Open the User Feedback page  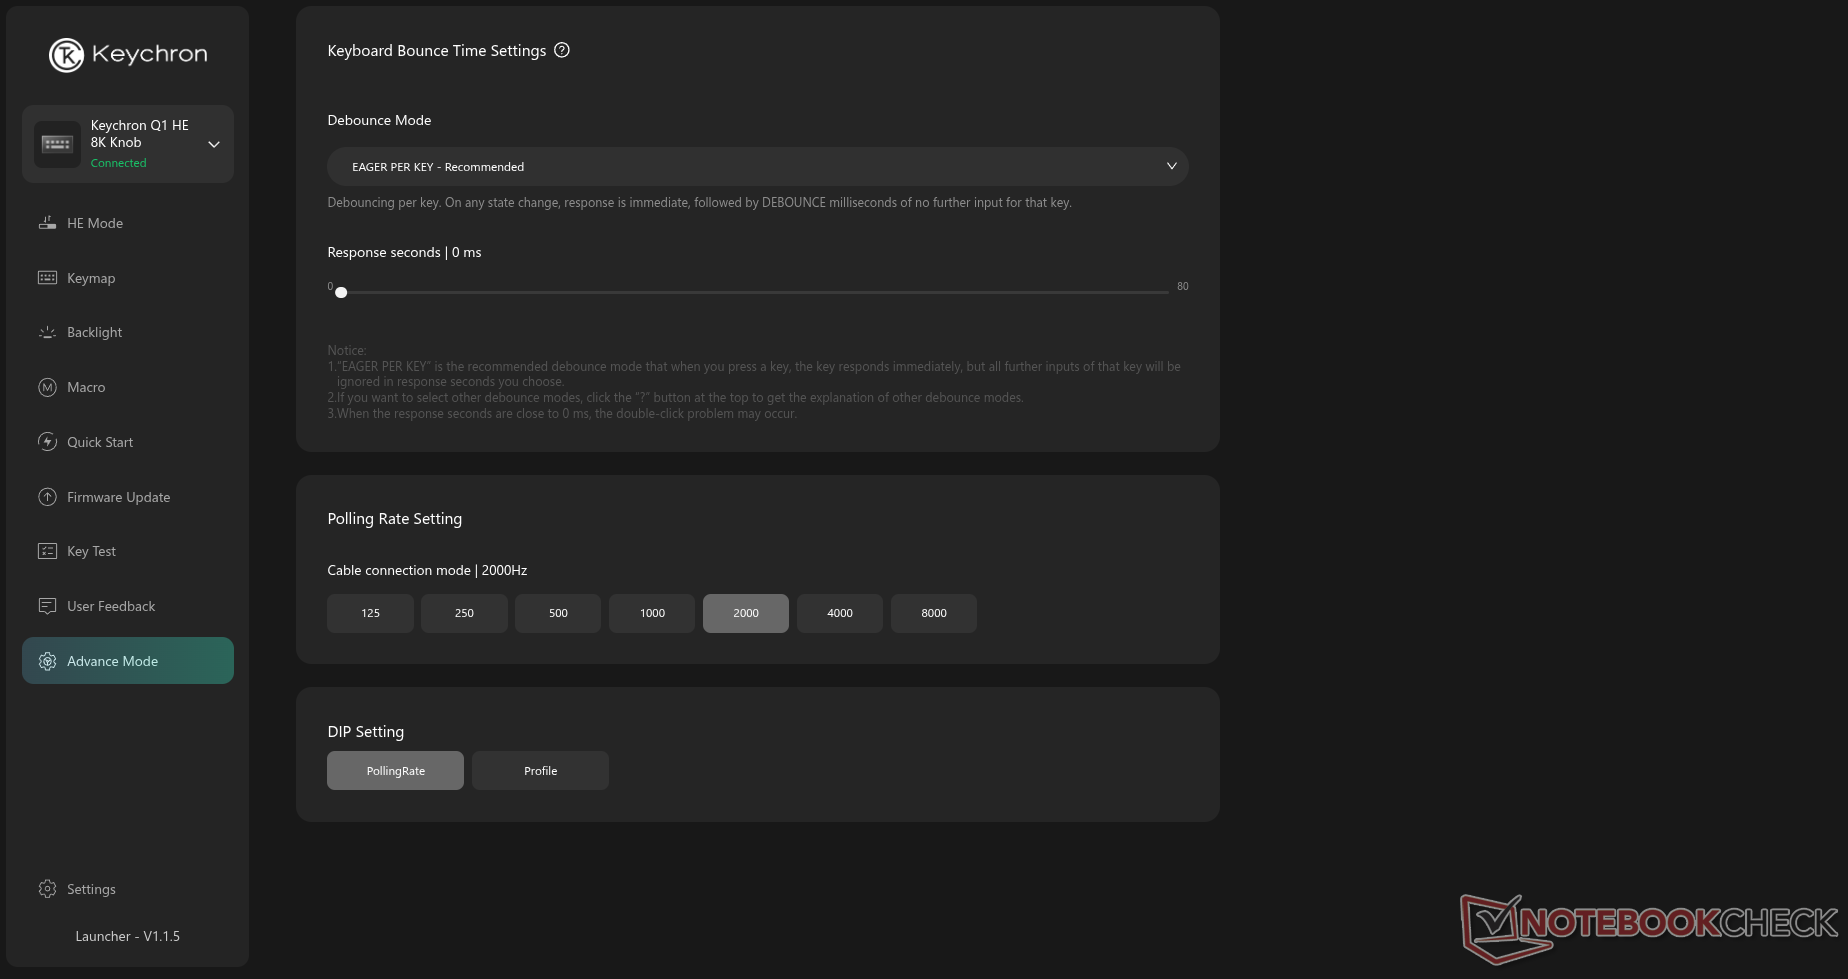tap(110, 606)
